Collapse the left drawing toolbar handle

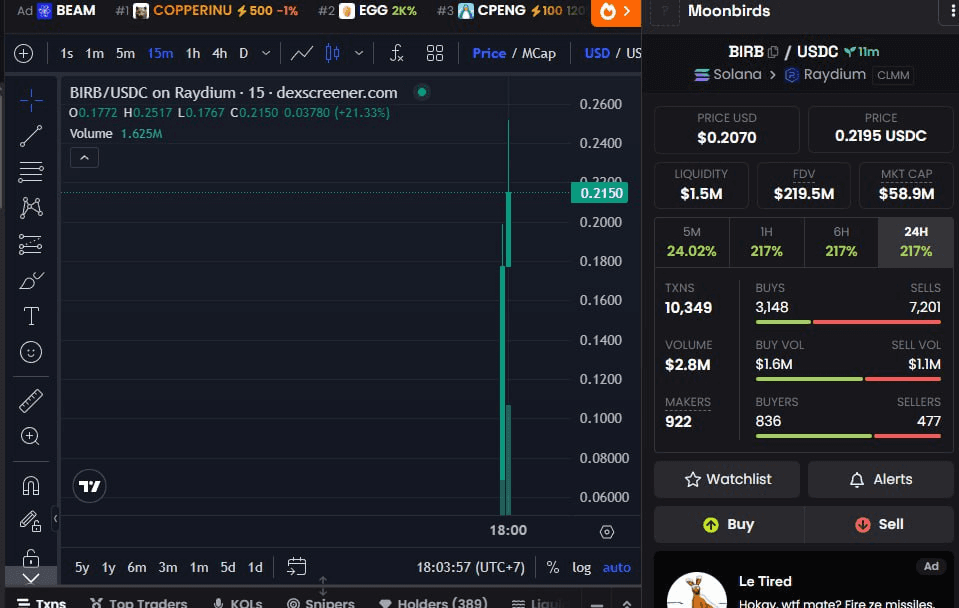tap(55, 519)
